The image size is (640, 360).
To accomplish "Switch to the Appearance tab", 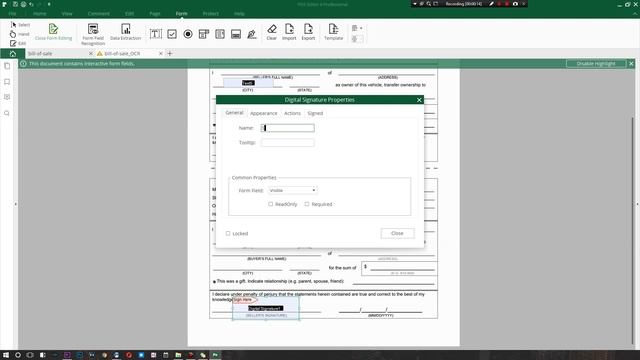I will pos(263,113).
